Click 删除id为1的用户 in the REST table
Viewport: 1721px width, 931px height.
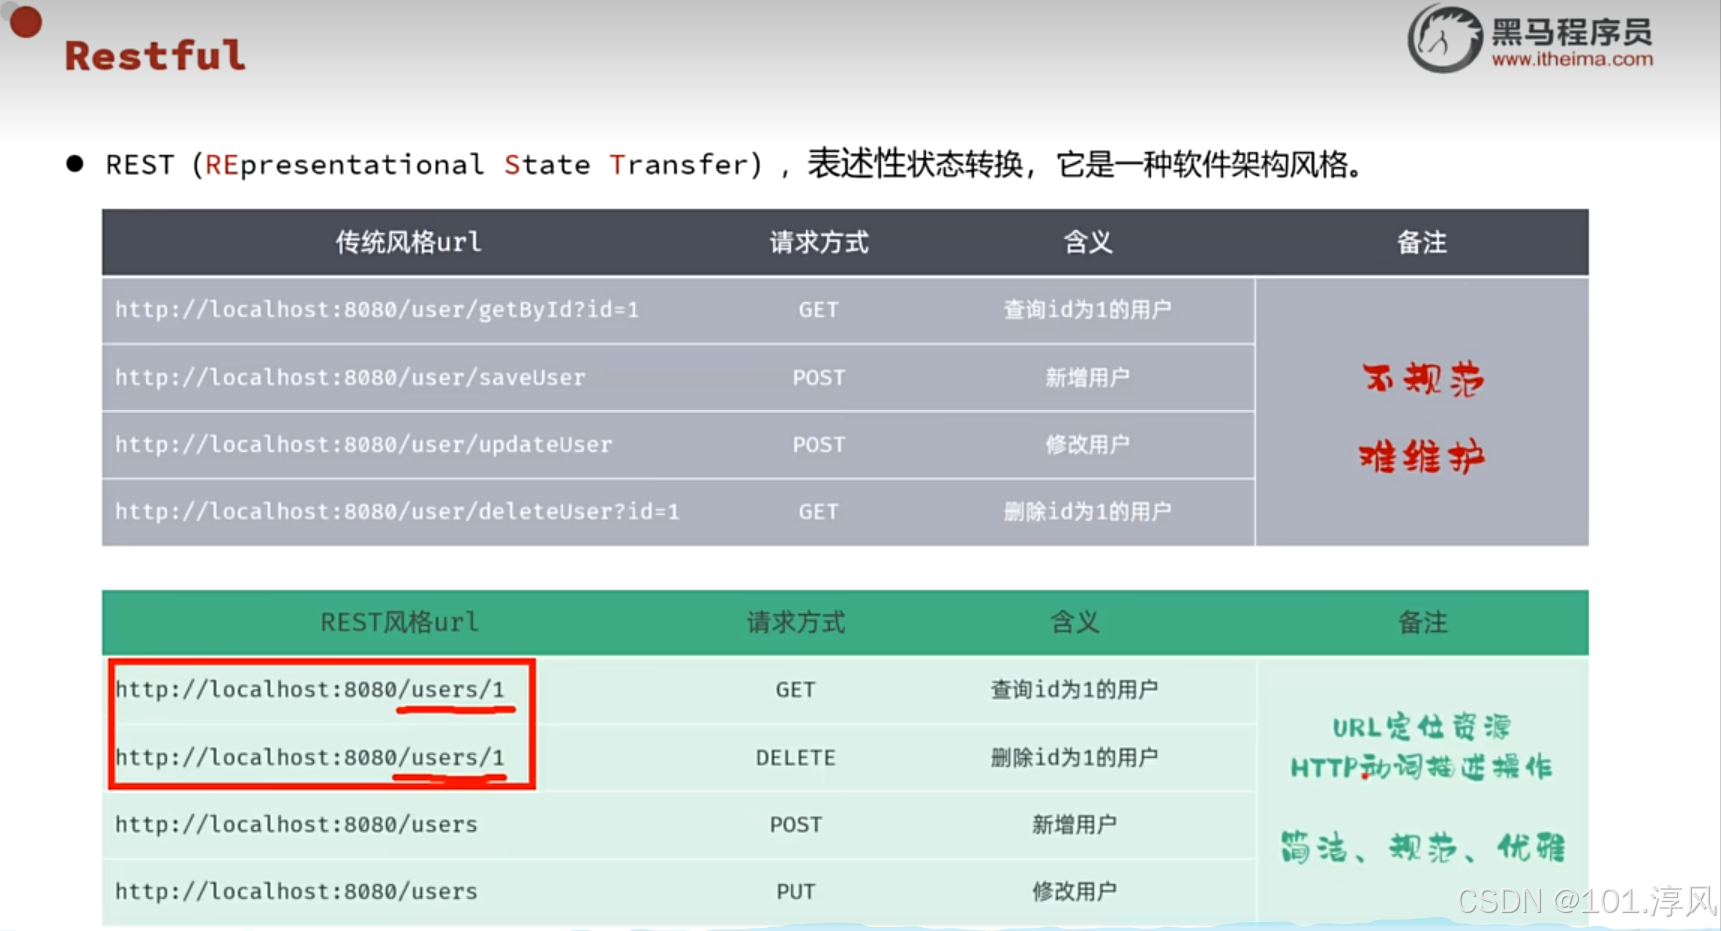(x=1074, y=758)
